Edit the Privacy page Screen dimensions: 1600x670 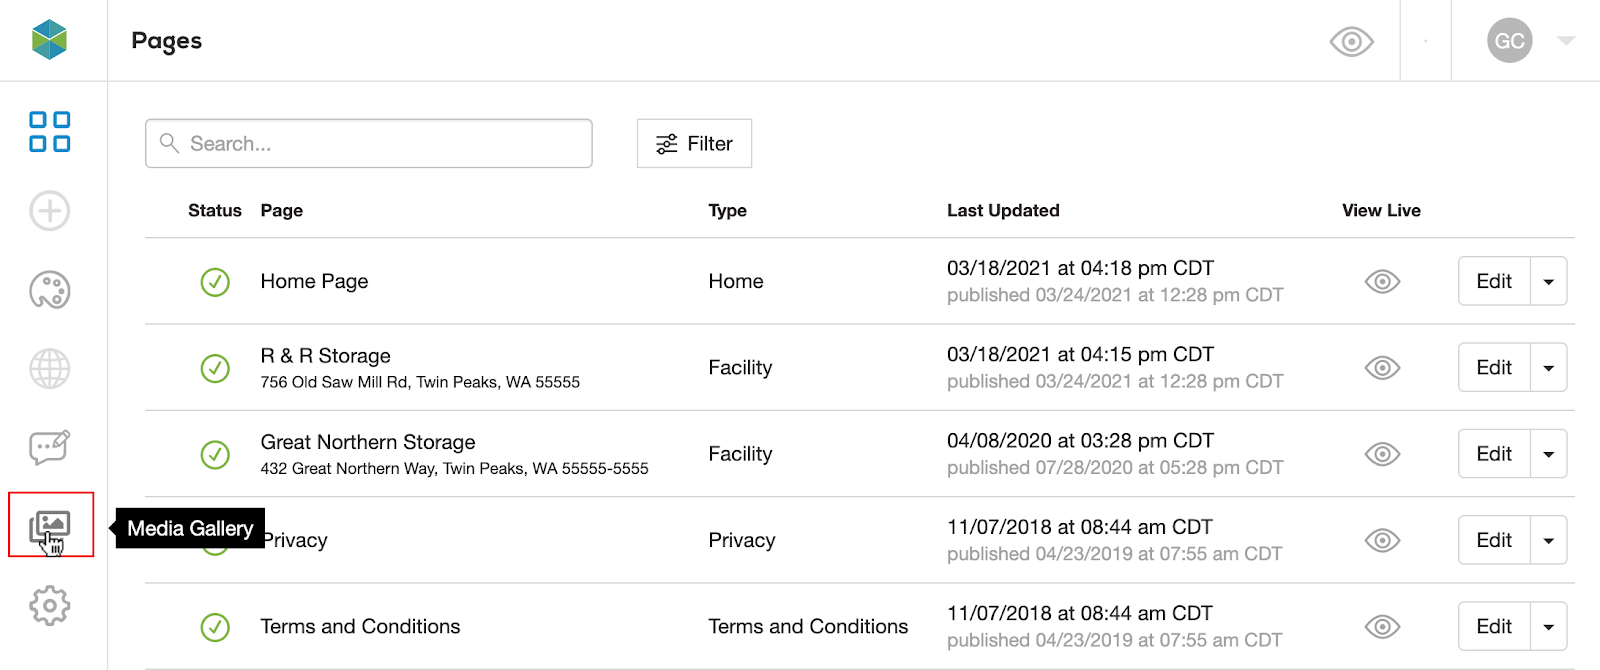[x=1493, y=540]
